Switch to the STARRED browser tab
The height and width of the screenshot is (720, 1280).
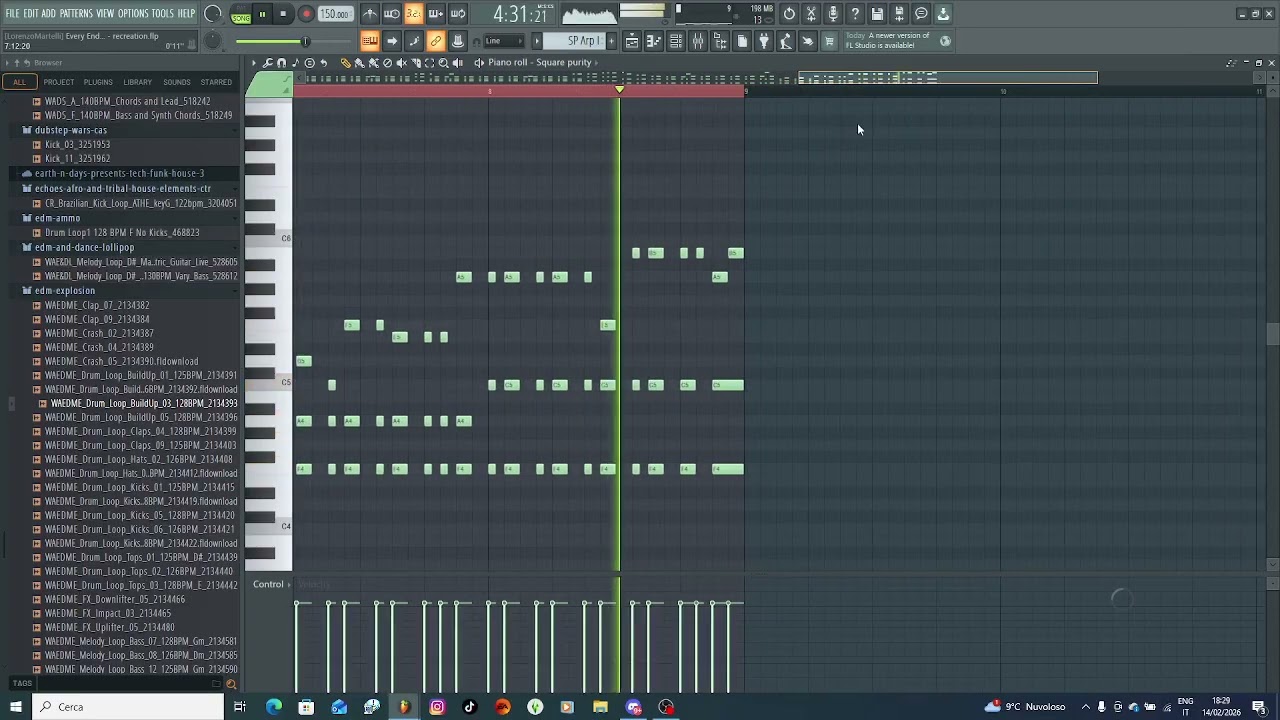(216, 82)
